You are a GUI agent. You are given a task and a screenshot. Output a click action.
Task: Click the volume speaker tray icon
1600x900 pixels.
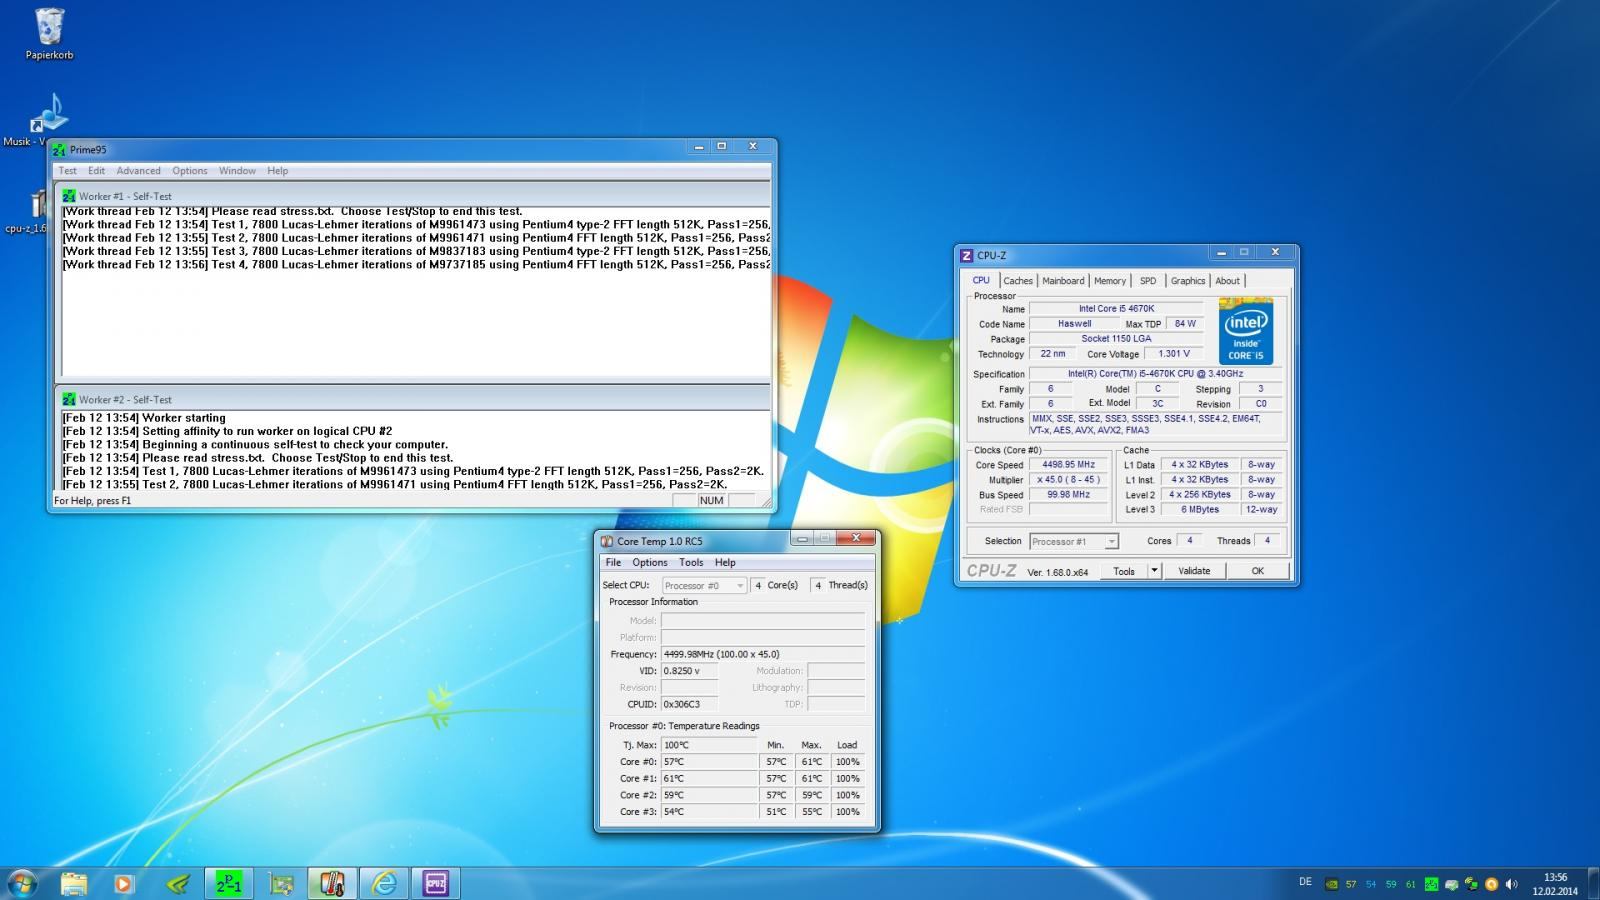(1511, 884)
